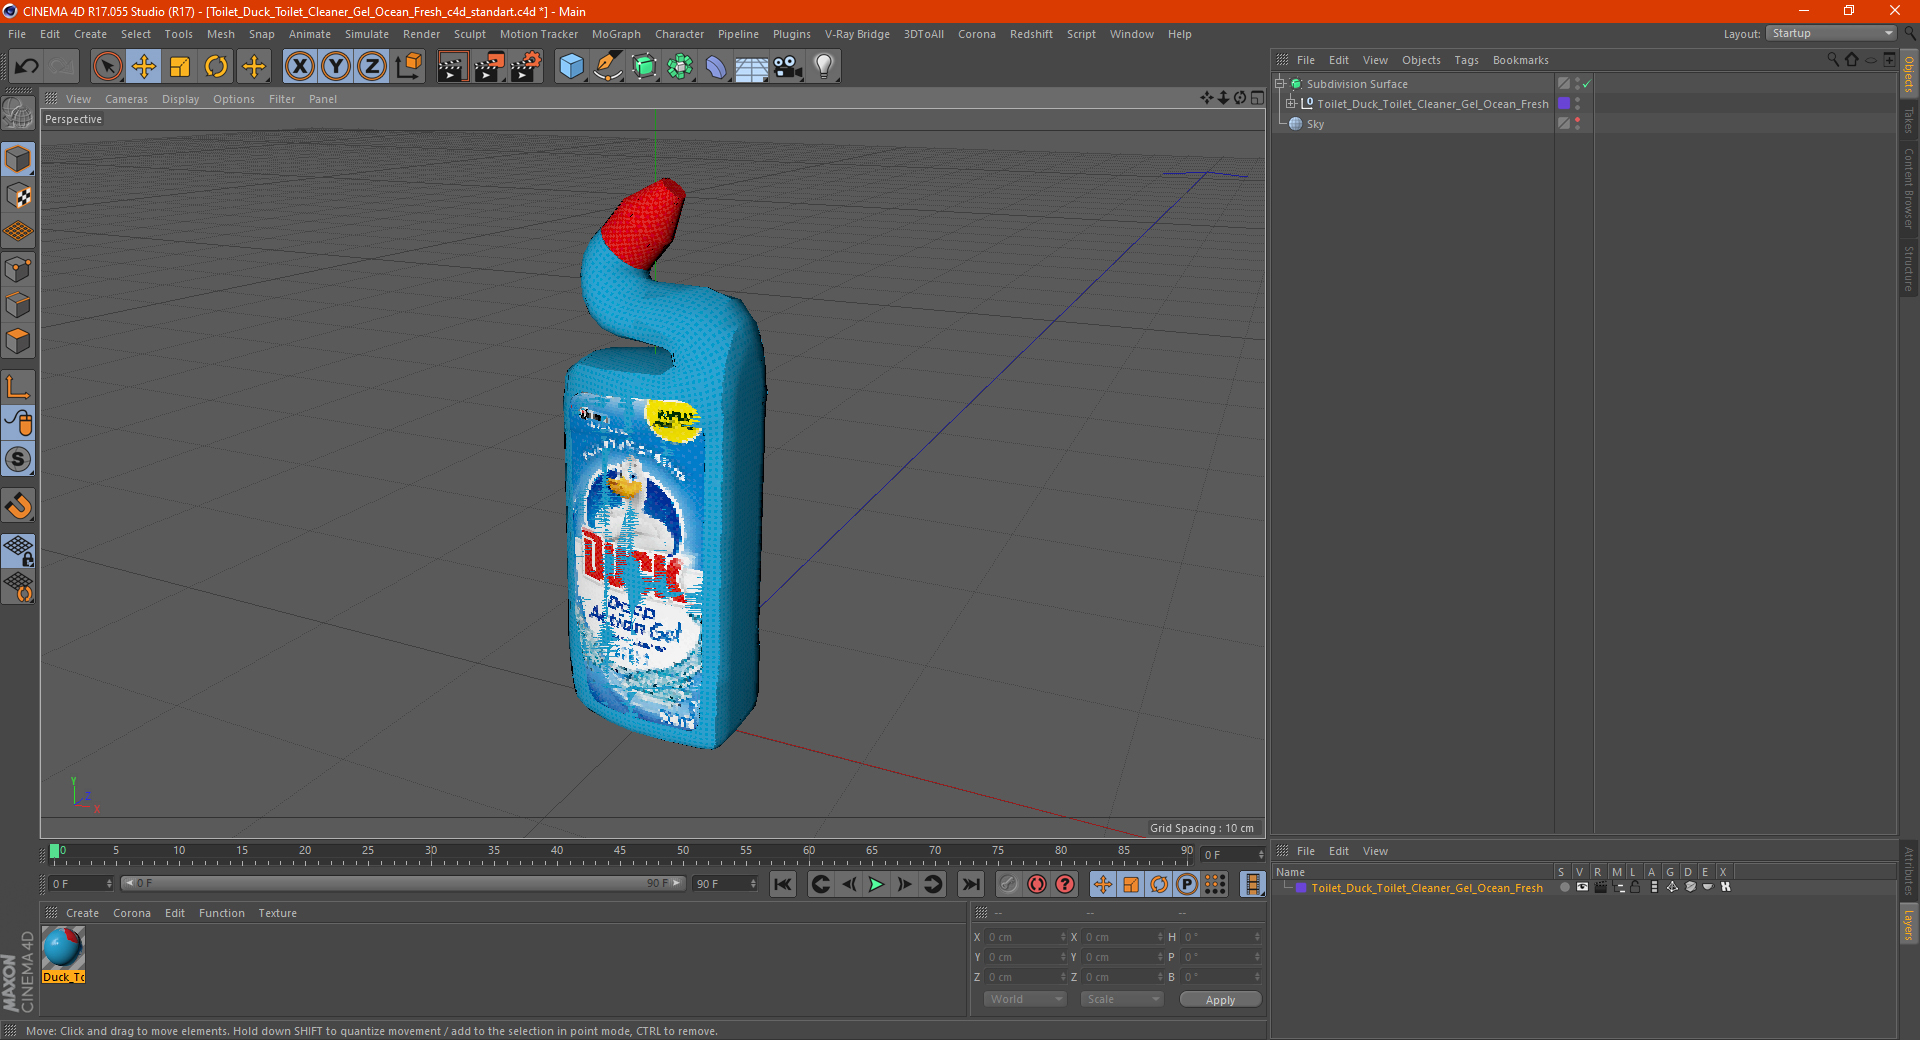
Task: Open the Render menu
Action: (x=421, y=34)
